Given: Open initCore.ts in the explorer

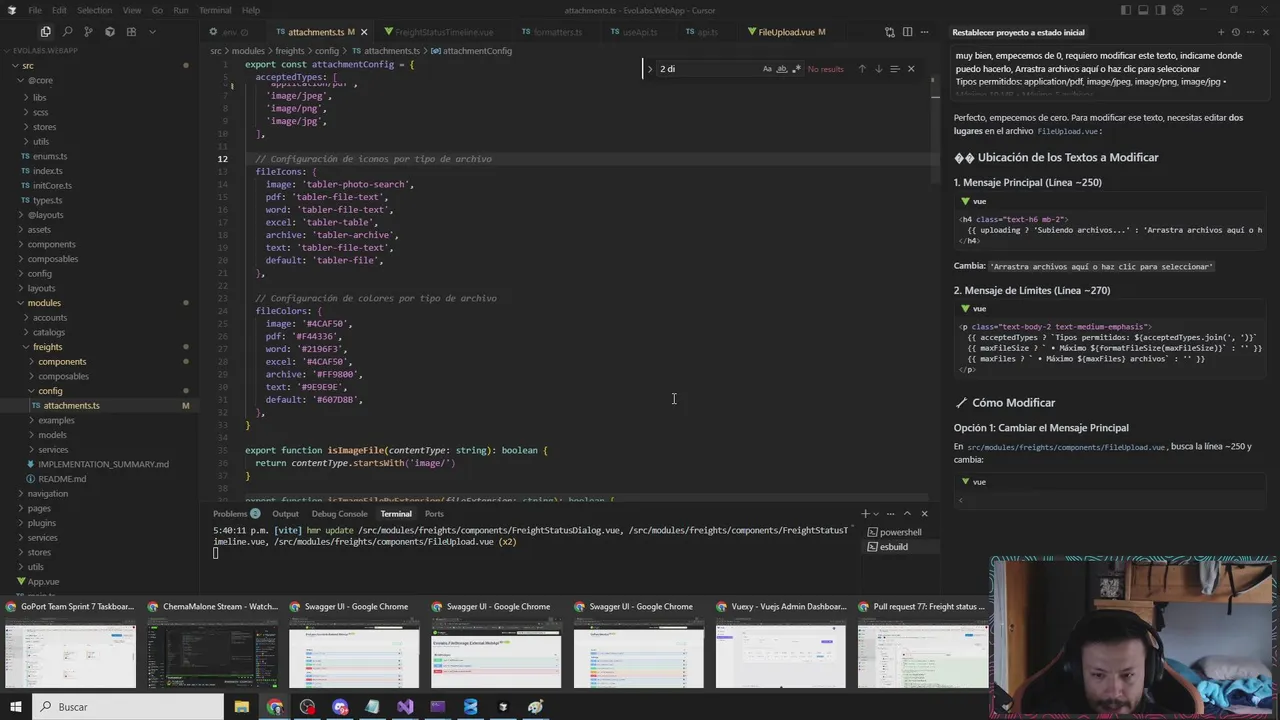Looking at the screenshot, I should [x=52, y=186].
